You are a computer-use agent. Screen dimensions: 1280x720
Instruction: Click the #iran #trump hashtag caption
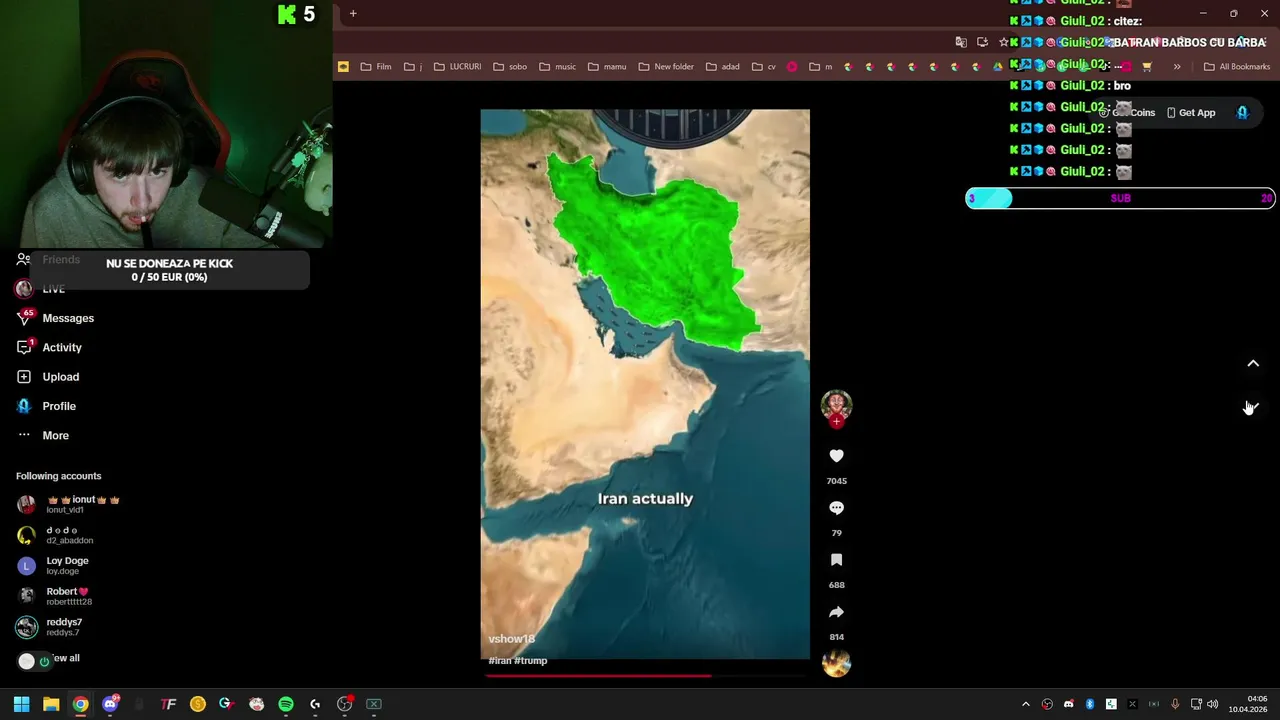click(517, 661)
